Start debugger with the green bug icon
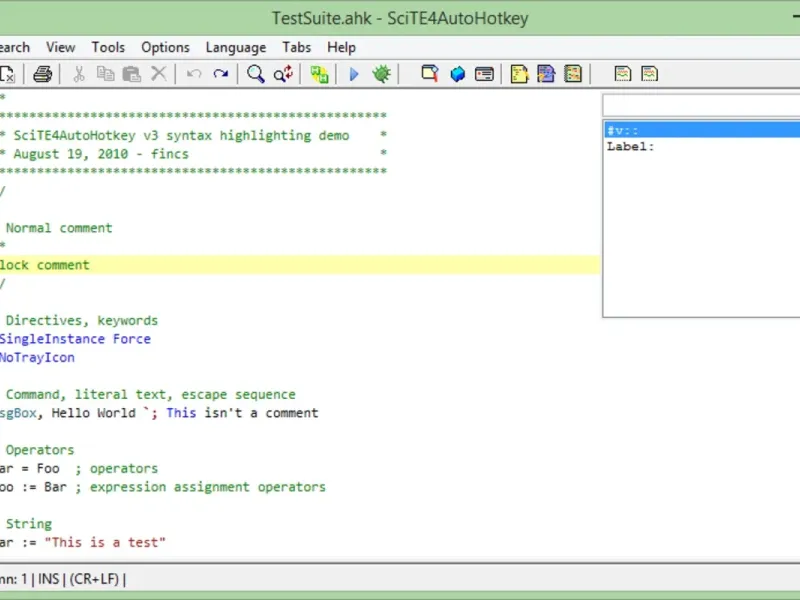800x600 pixels. 381,74
